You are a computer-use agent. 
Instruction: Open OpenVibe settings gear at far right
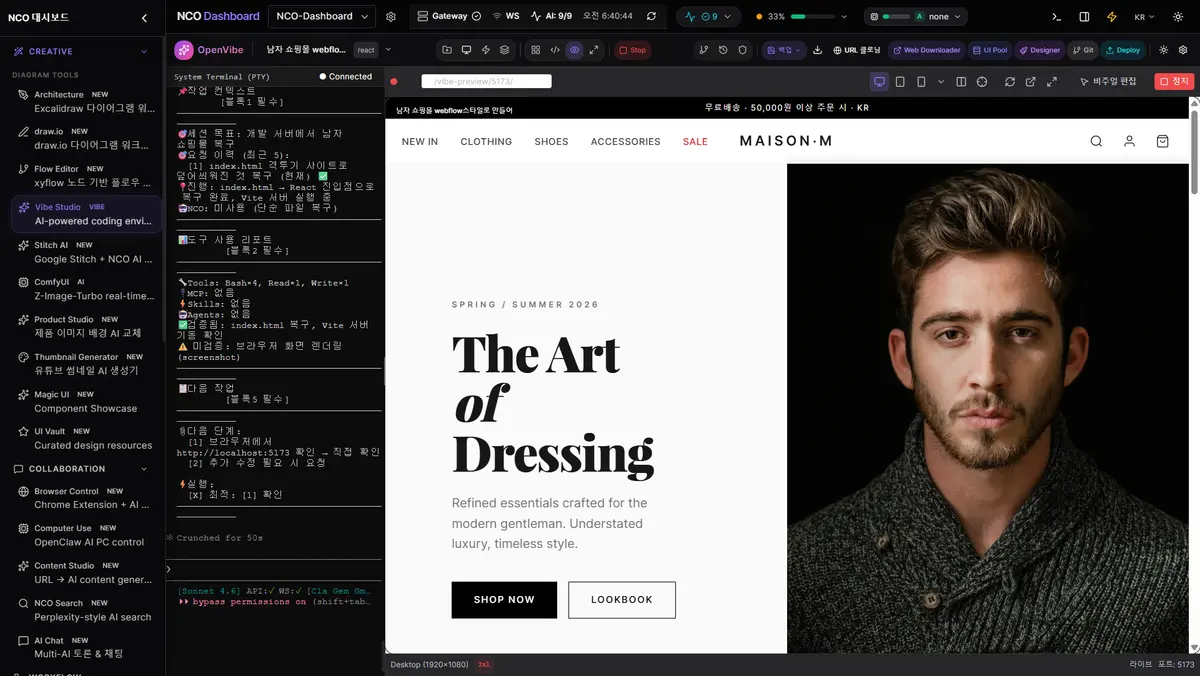coord(1183,50)
